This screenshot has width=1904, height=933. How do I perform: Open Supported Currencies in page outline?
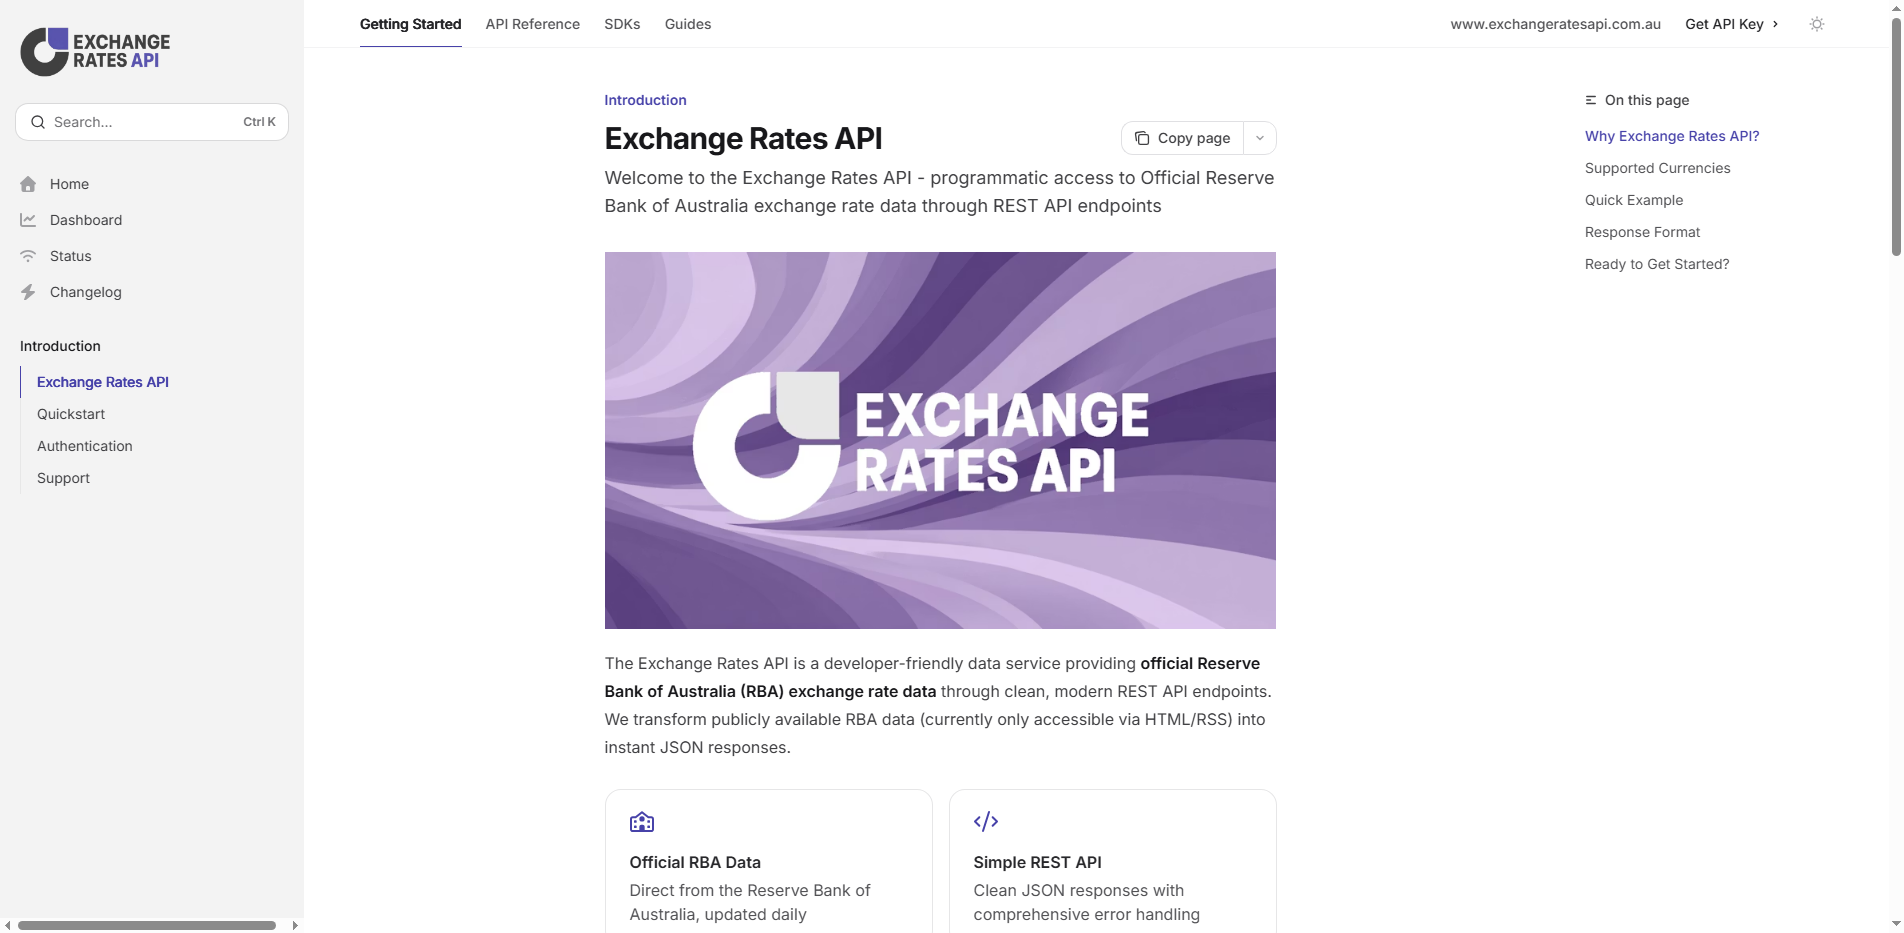[x=1657, y=168]
